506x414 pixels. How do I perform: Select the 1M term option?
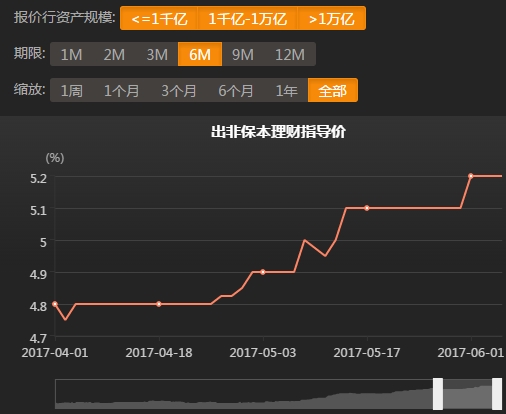click(x=71, y=54)
